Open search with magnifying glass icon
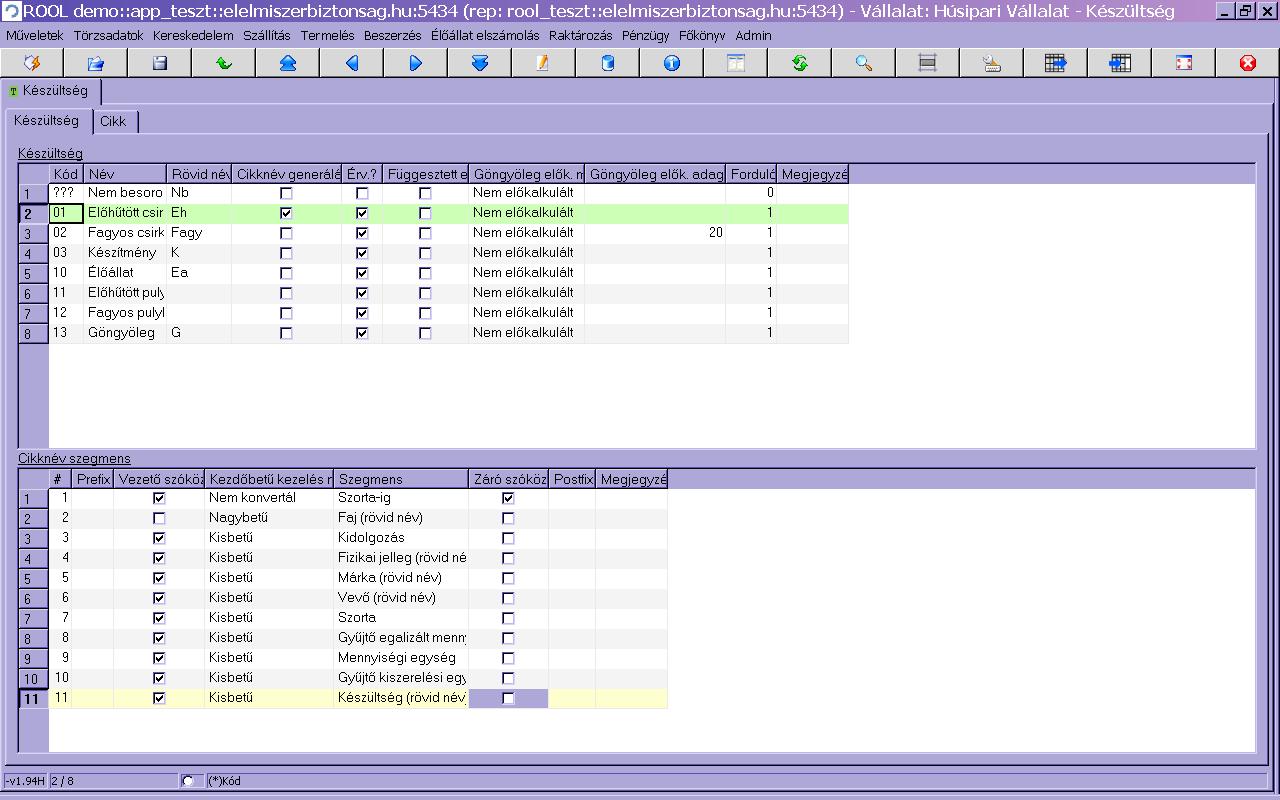1280x800 pixels. point(863,63)
